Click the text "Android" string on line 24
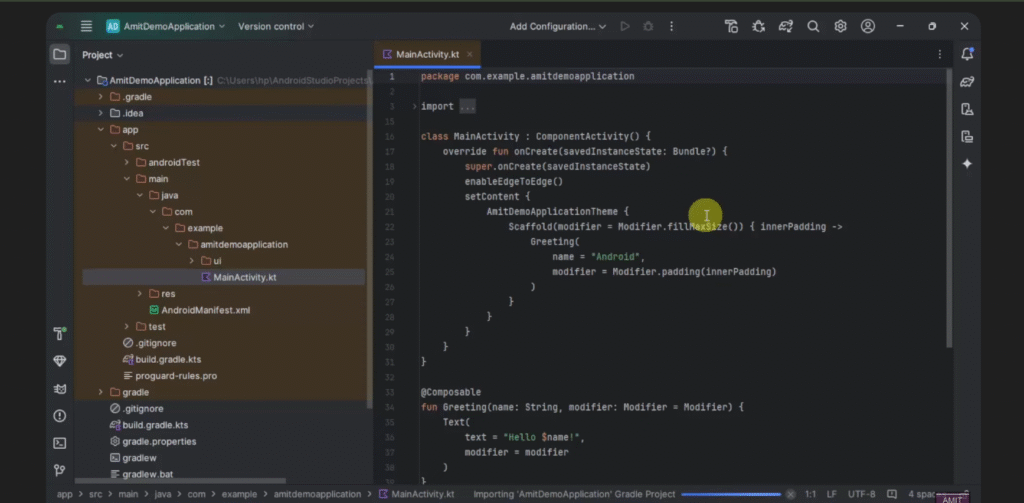Screen dimensions: 1024x503 coord(617,257)
